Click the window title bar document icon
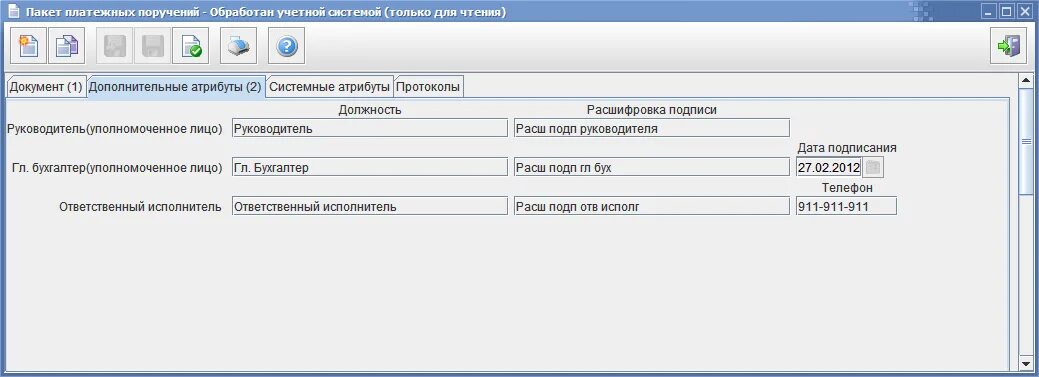Viewport: 1039px width, 377px height. tap(13, 11)
